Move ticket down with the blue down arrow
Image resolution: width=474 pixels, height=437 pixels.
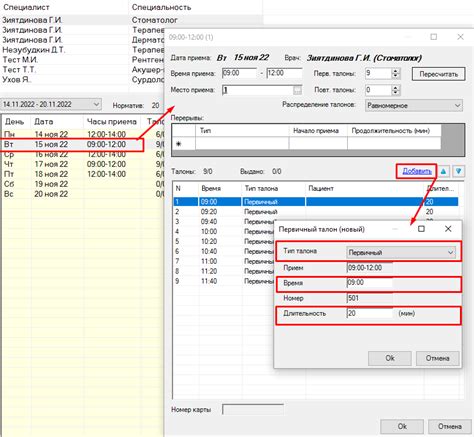pyautogui.click(x=459, y=171)
